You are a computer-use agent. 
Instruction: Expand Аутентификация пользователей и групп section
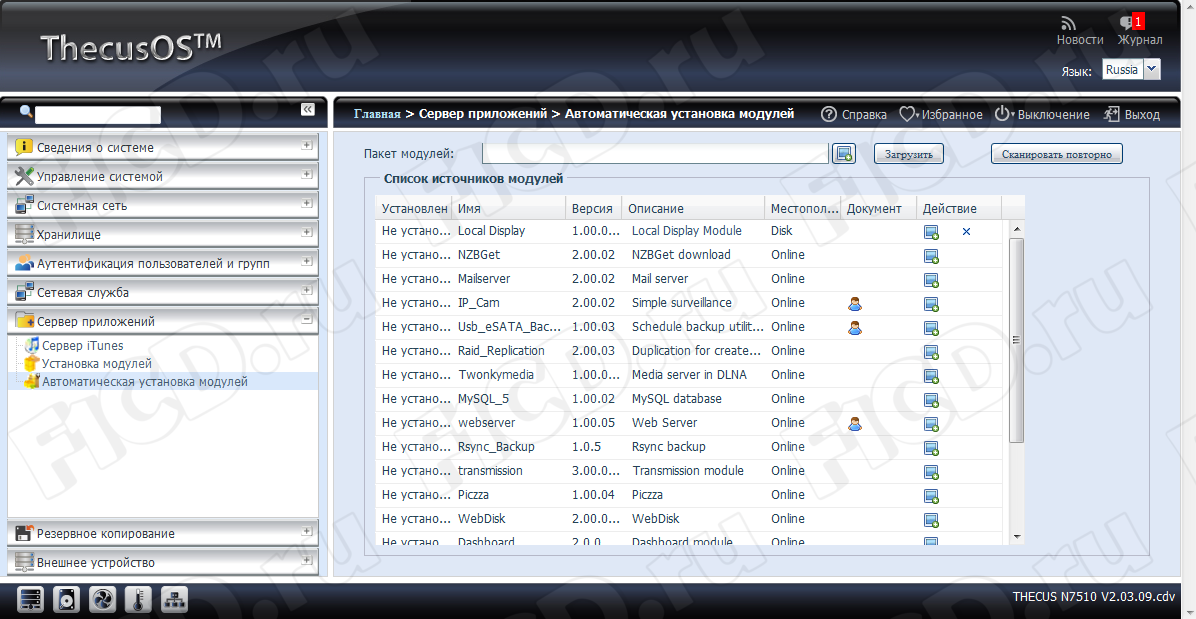click(x=307, y=261)
